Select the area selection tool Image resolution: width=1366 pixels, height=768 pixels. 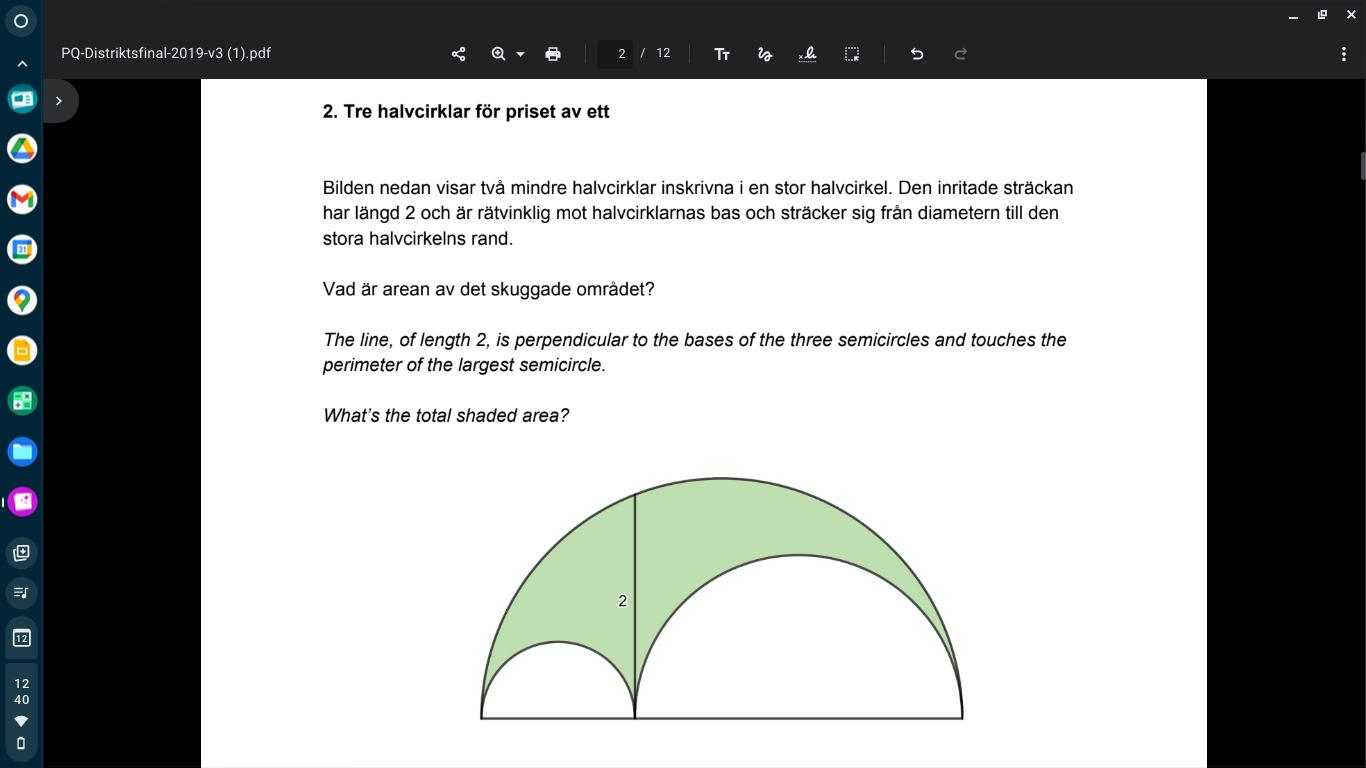[852, 54]
